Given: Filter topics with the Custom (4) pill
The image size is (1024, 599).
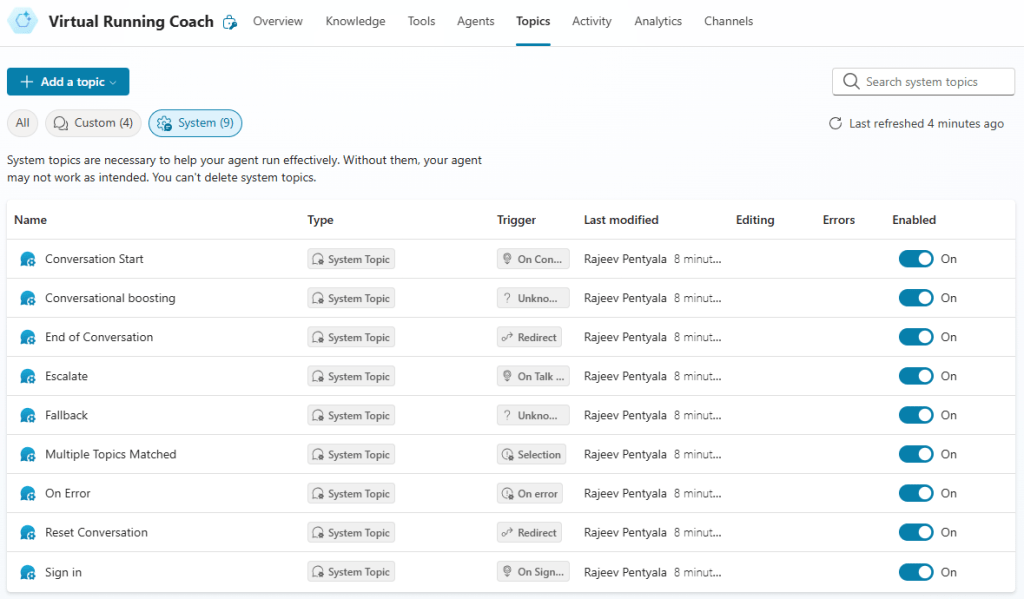Looking at the screenshot, I should click(x=93, y=123).
